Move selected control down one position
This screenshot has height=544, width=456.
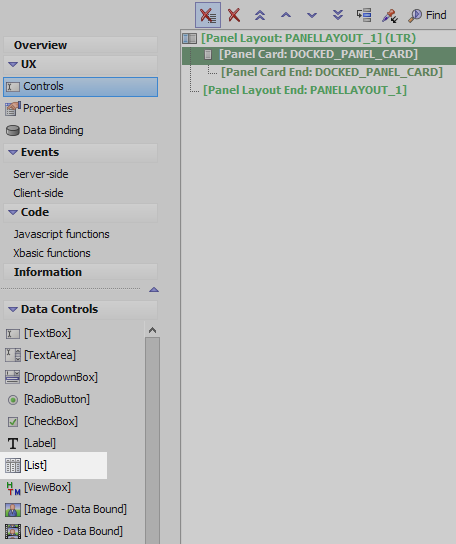312,15
